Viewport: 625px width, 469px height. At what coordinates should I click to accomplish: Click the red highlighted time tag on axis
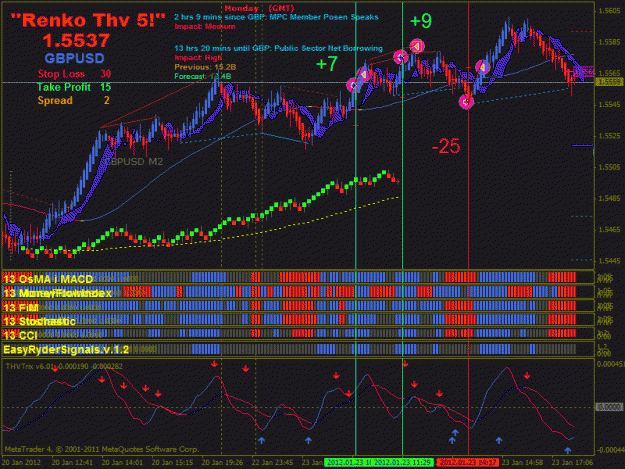coord(468,463)
